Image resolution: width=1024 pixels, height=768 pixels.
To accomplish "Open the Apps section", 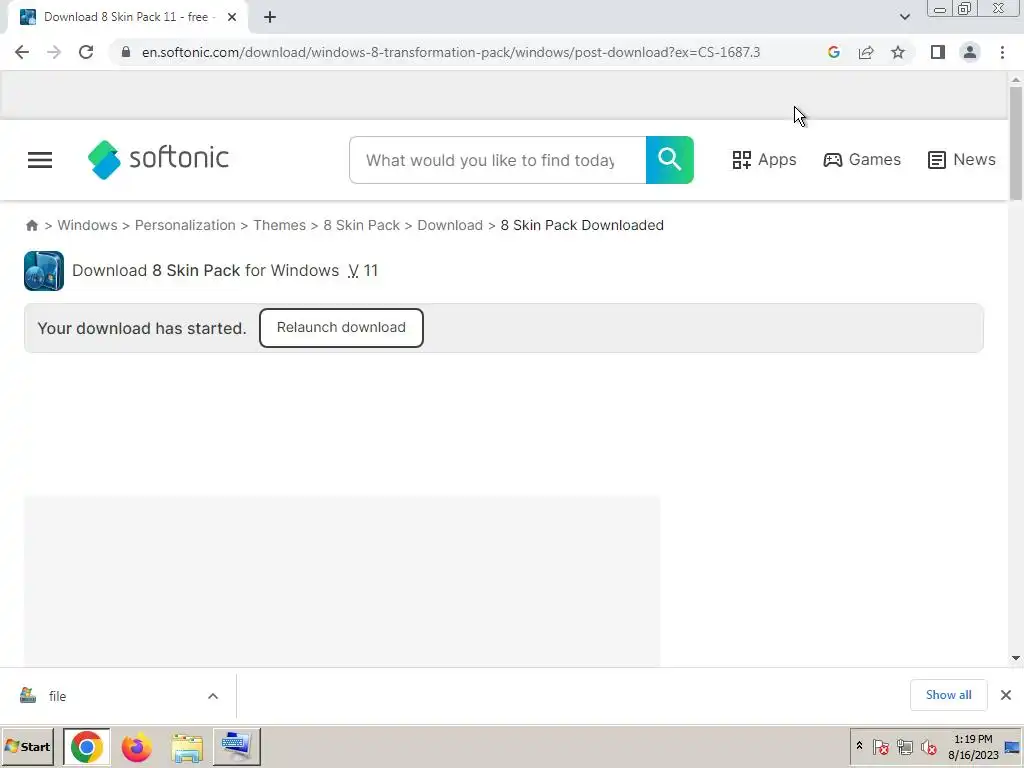I will (764, 160).
